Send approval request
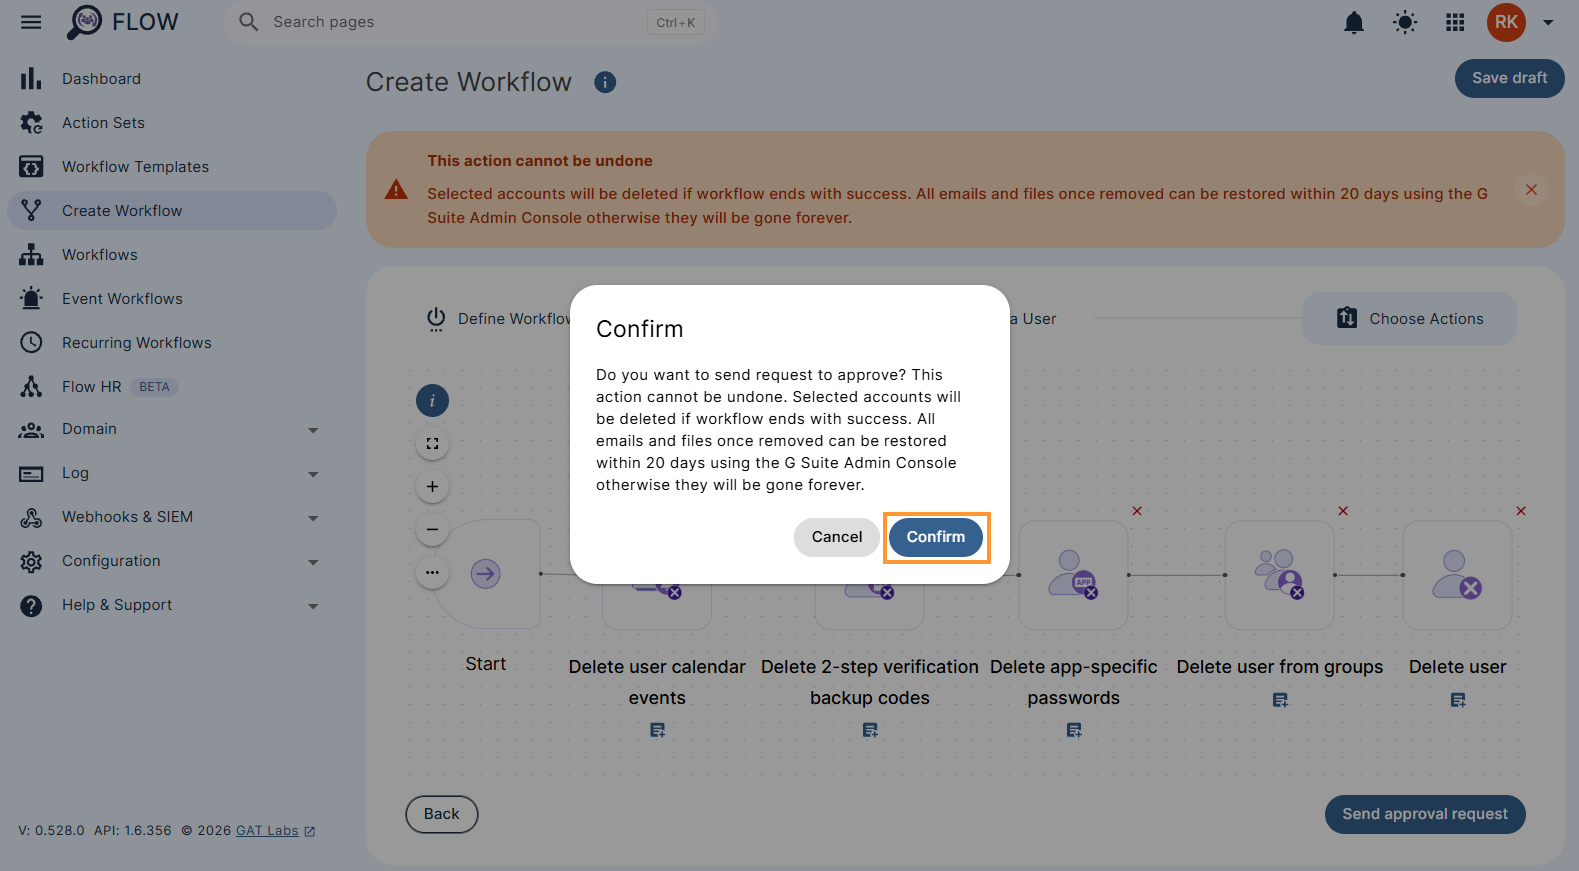Screen dimensions: 1579x871 [1425, 814]
